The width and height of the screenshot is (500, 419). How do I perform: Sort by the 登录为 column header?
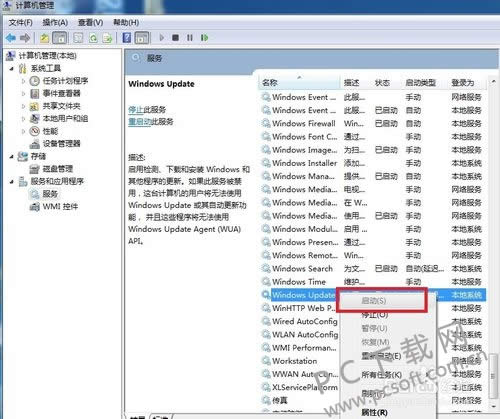[466, 82]
